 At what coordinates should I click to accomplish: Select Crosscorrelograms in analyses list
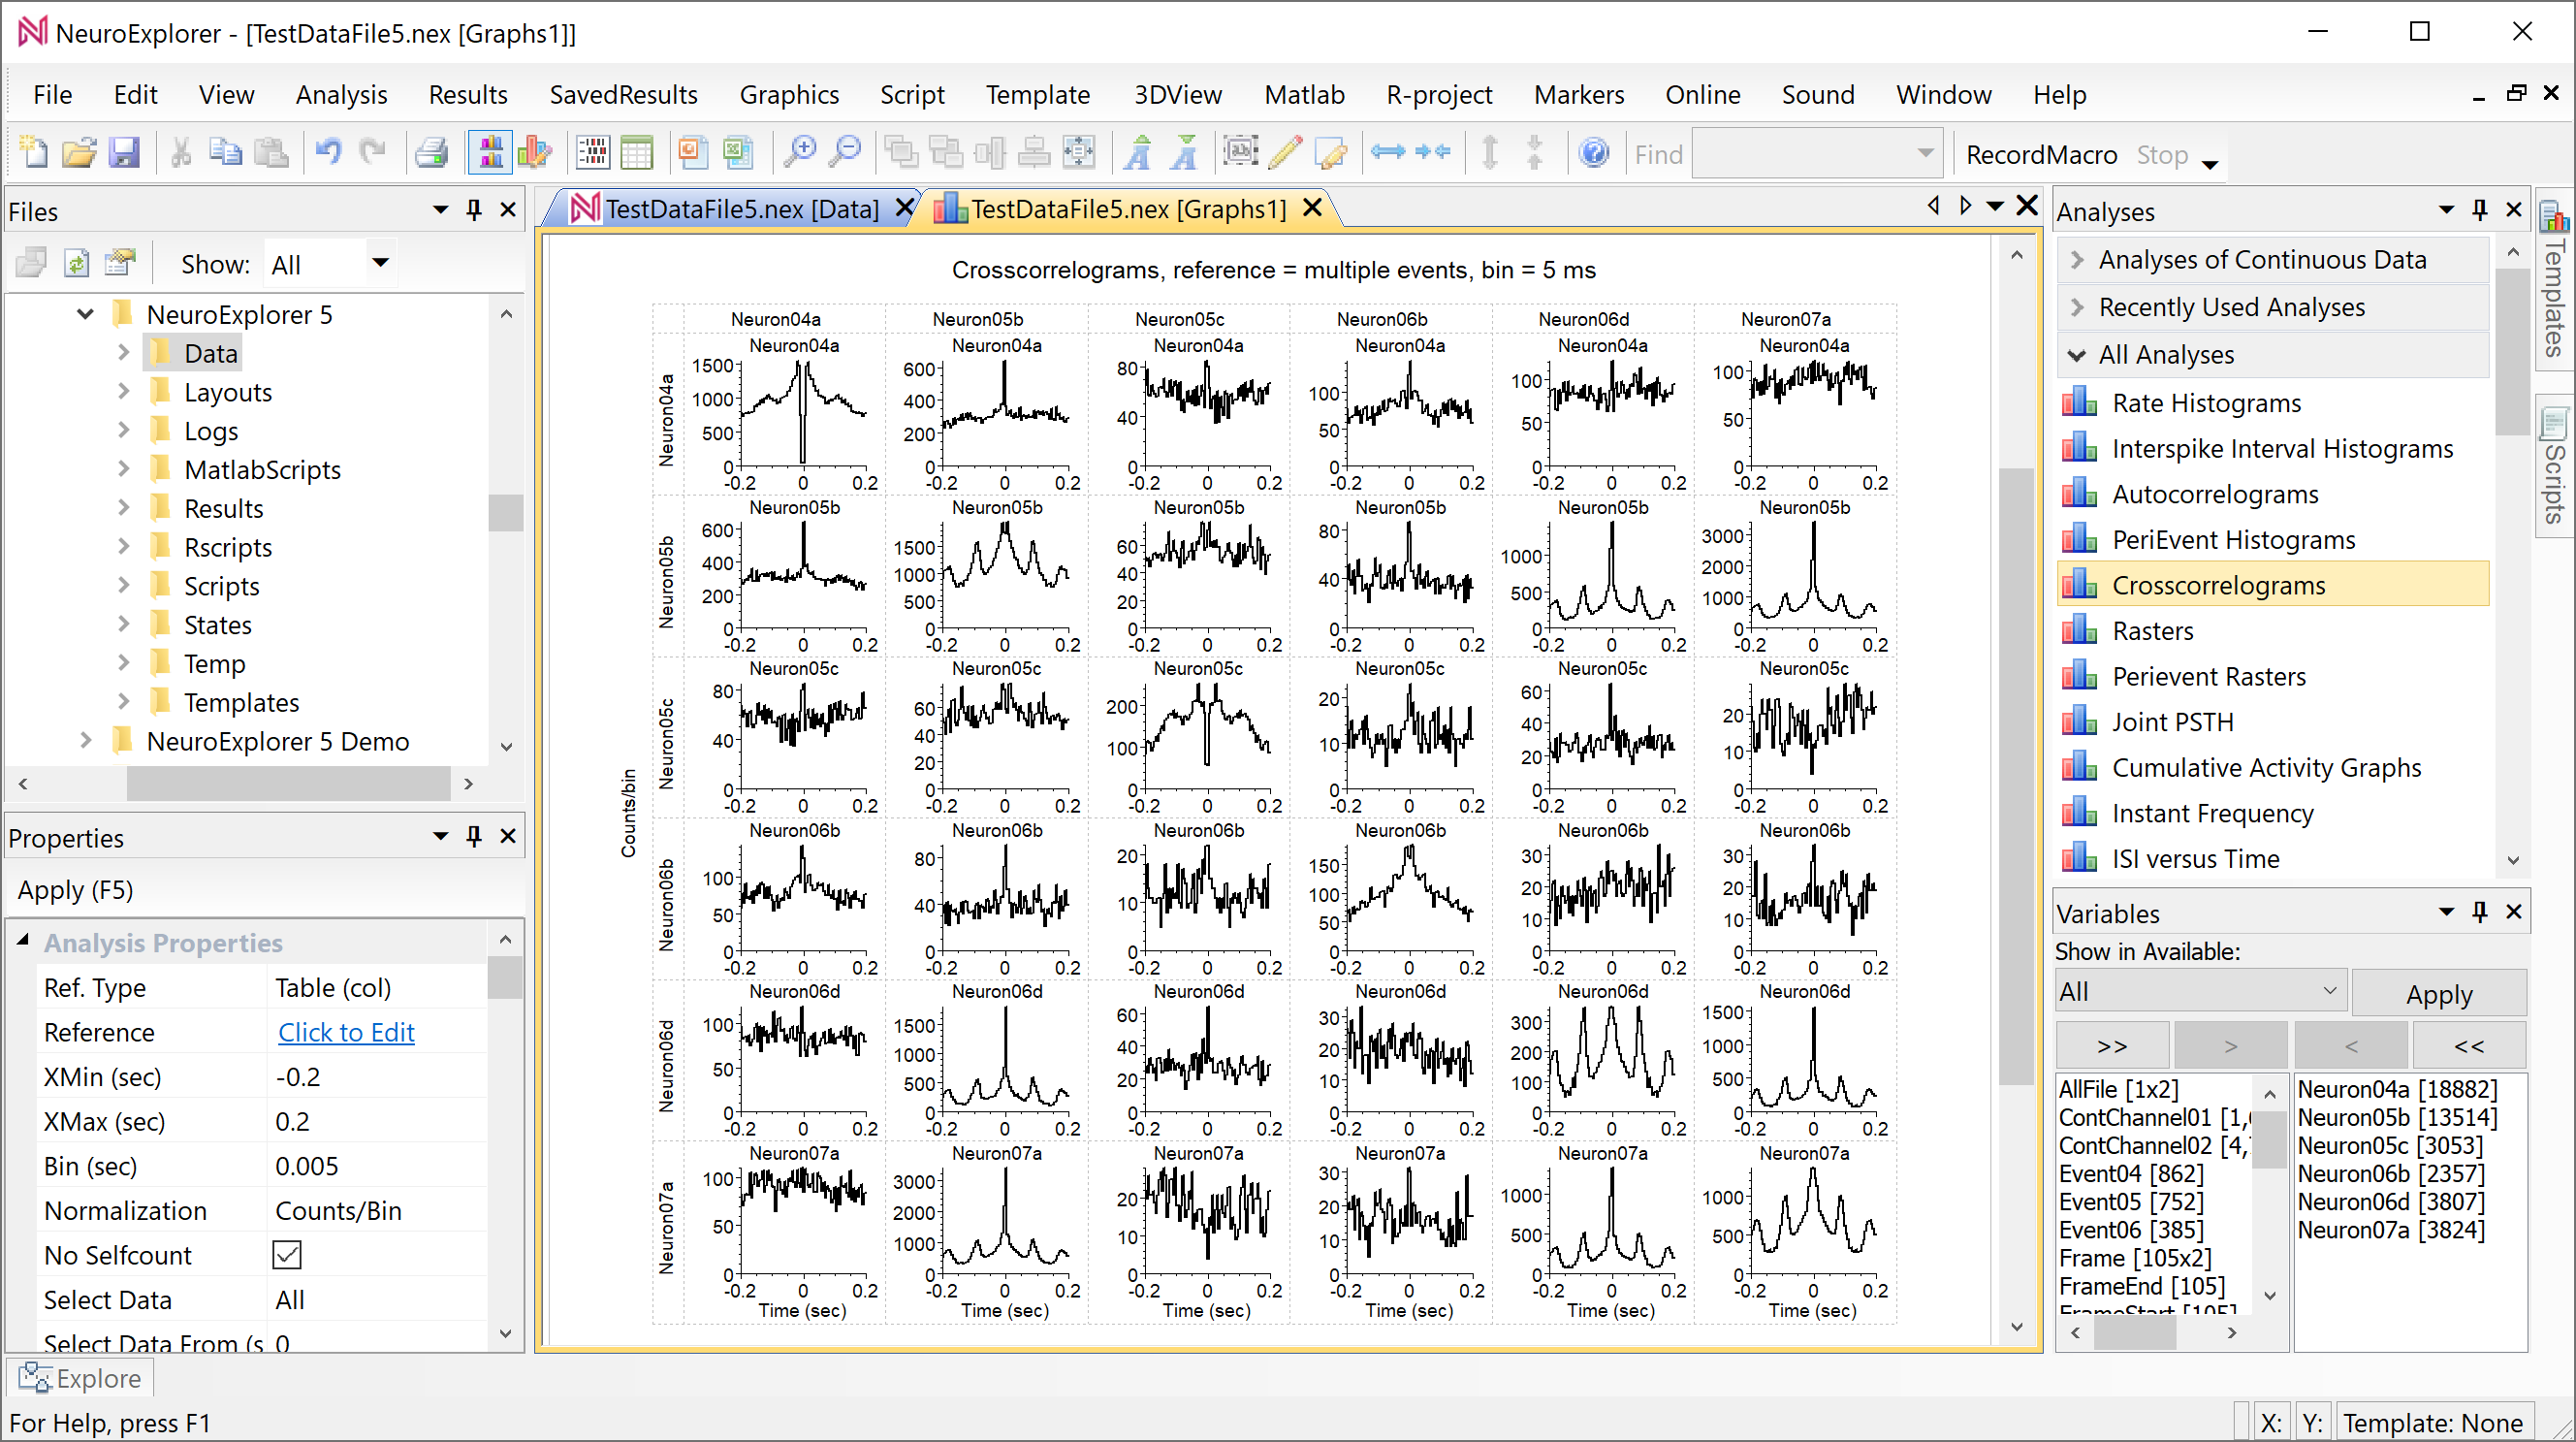(x=2272, y=585)
